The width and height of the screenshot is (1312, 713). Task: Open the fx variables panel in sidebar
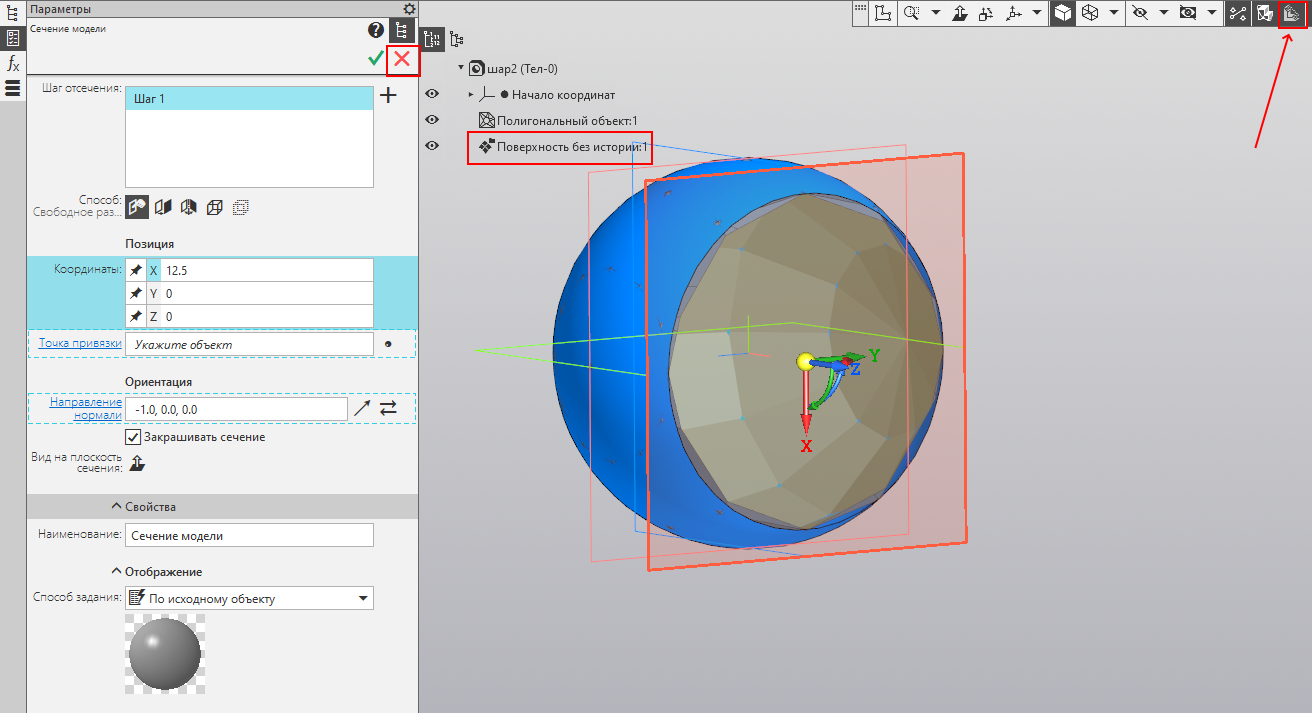click(13, 63)
